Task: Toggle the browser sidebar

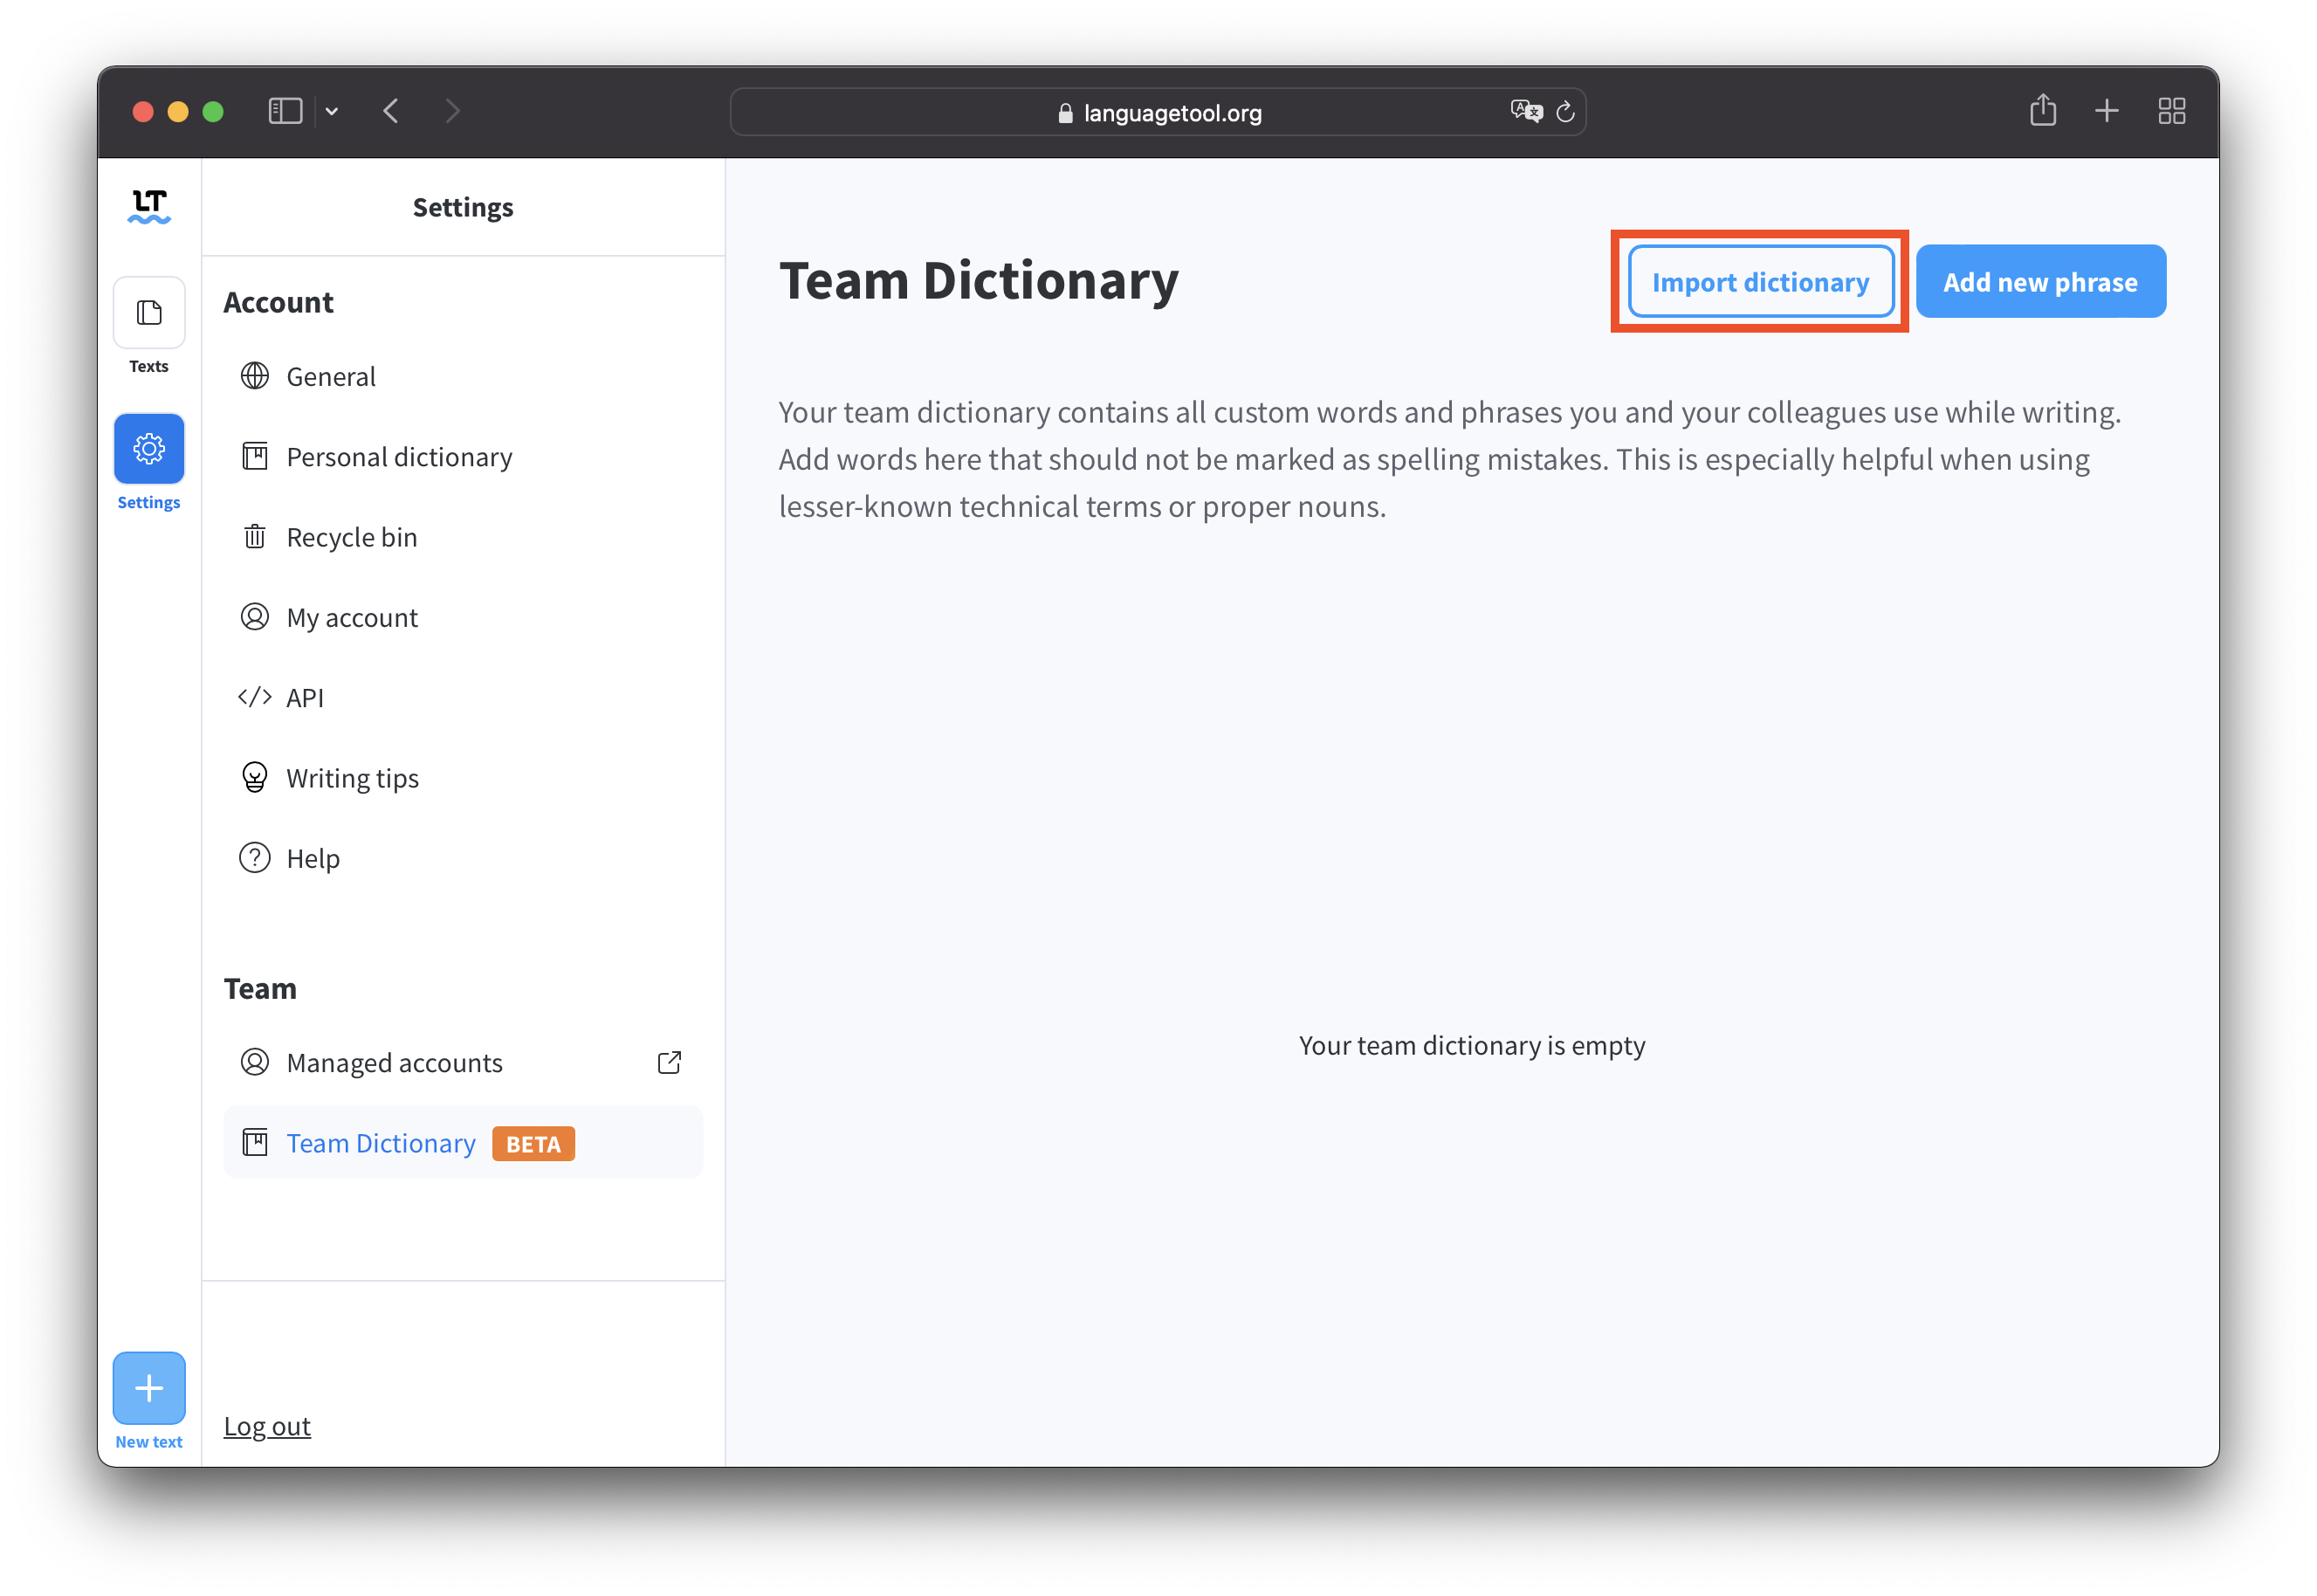Action: (284, 111)
